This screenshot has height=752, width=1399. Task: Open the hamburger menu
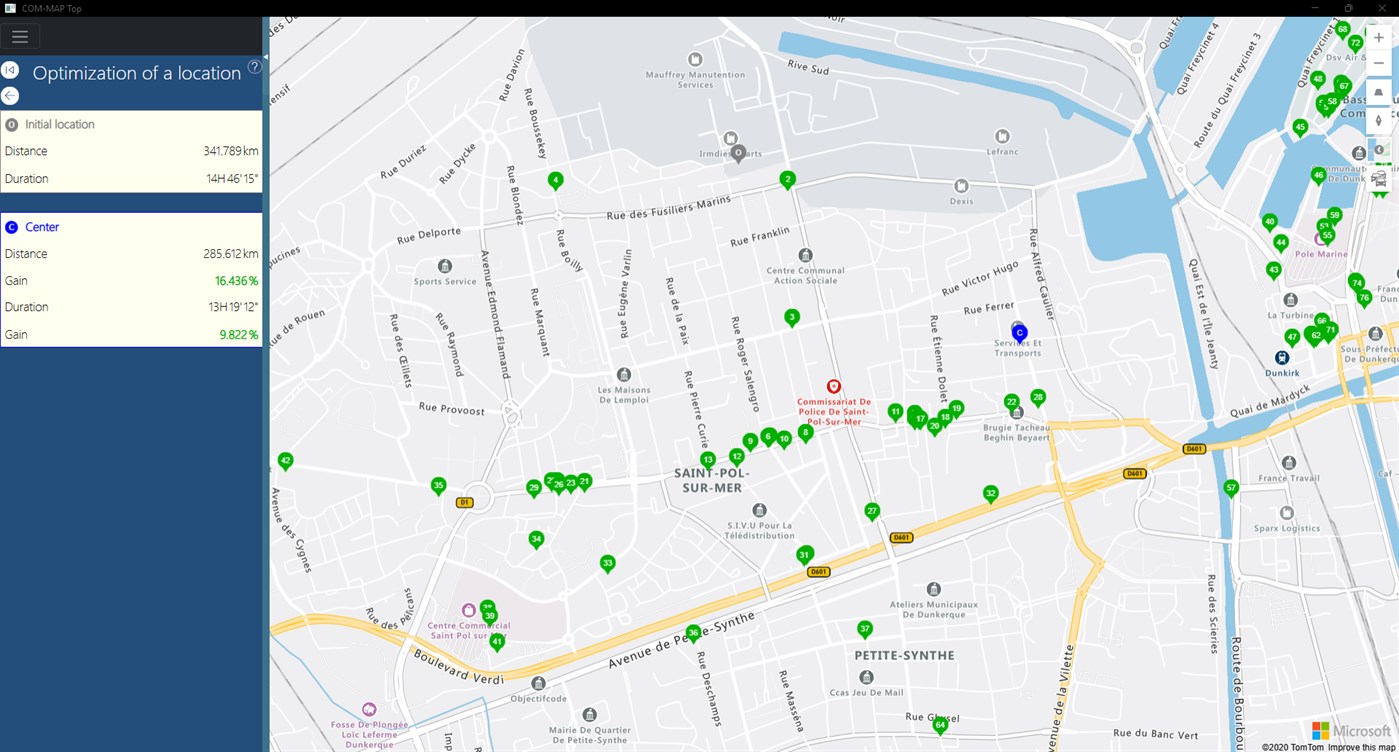20,36
